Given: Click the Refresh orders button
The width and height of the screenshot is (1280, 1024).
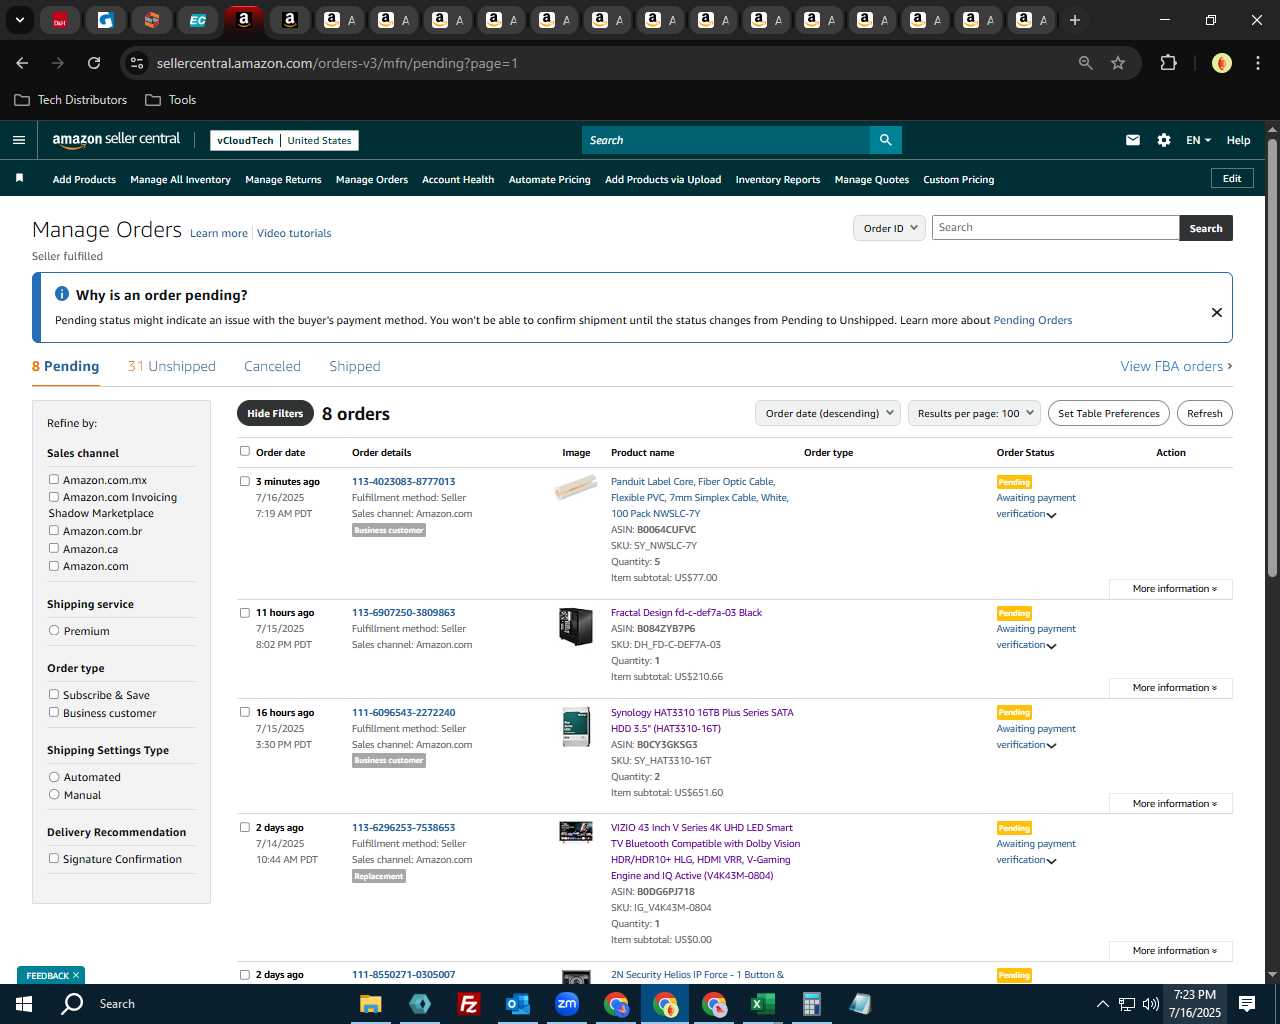Looking at the screenshot, I should (x=1205, y=413).
